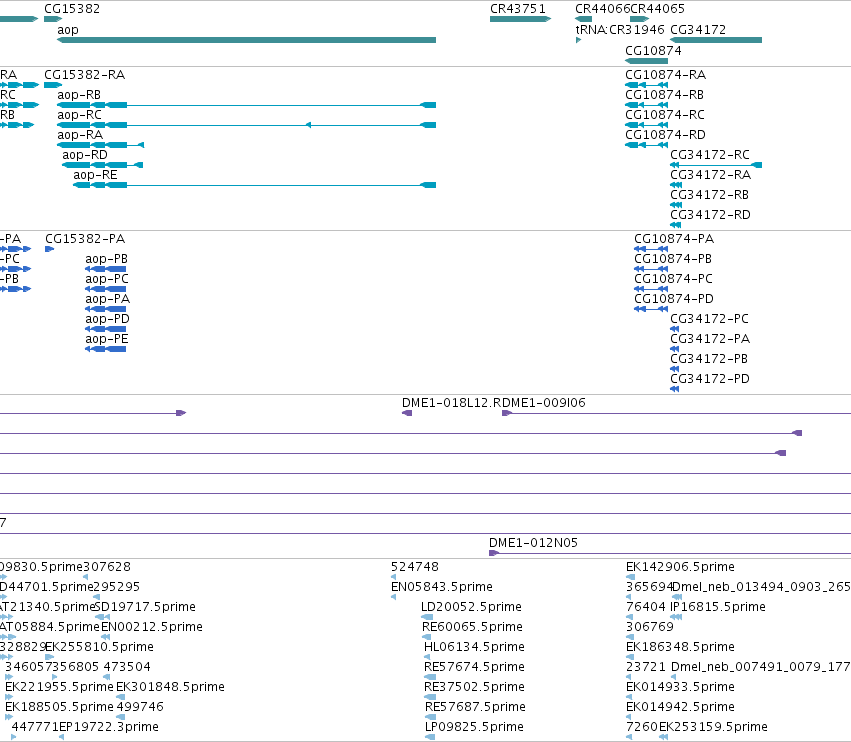
Task: Select protein CG10874-PD
Action: coord(651,309)
